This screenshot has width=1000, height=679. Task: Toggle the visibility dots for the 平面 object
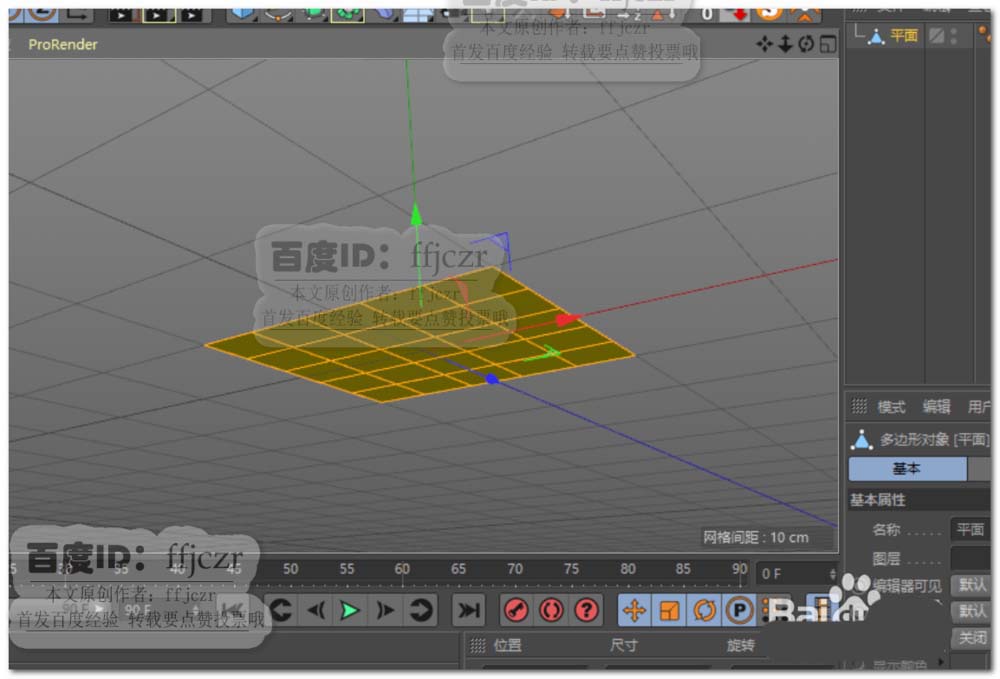[x=953, y=36]
